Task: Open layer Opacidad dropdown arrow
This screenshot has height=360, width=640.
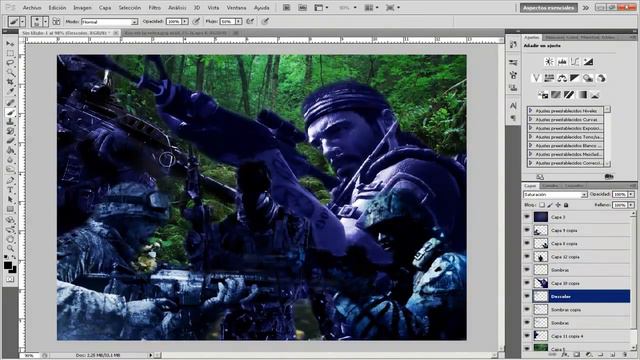Action: click(631, 194)
